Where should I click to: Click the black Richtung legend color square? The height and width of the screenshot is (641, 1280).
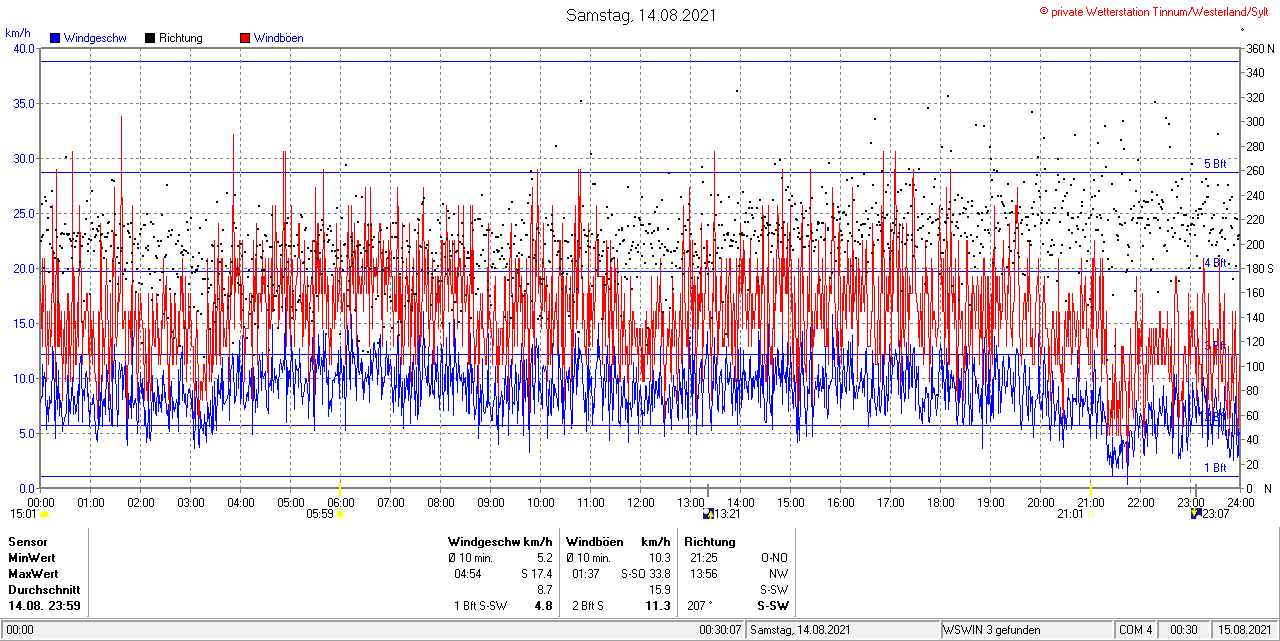150,38
